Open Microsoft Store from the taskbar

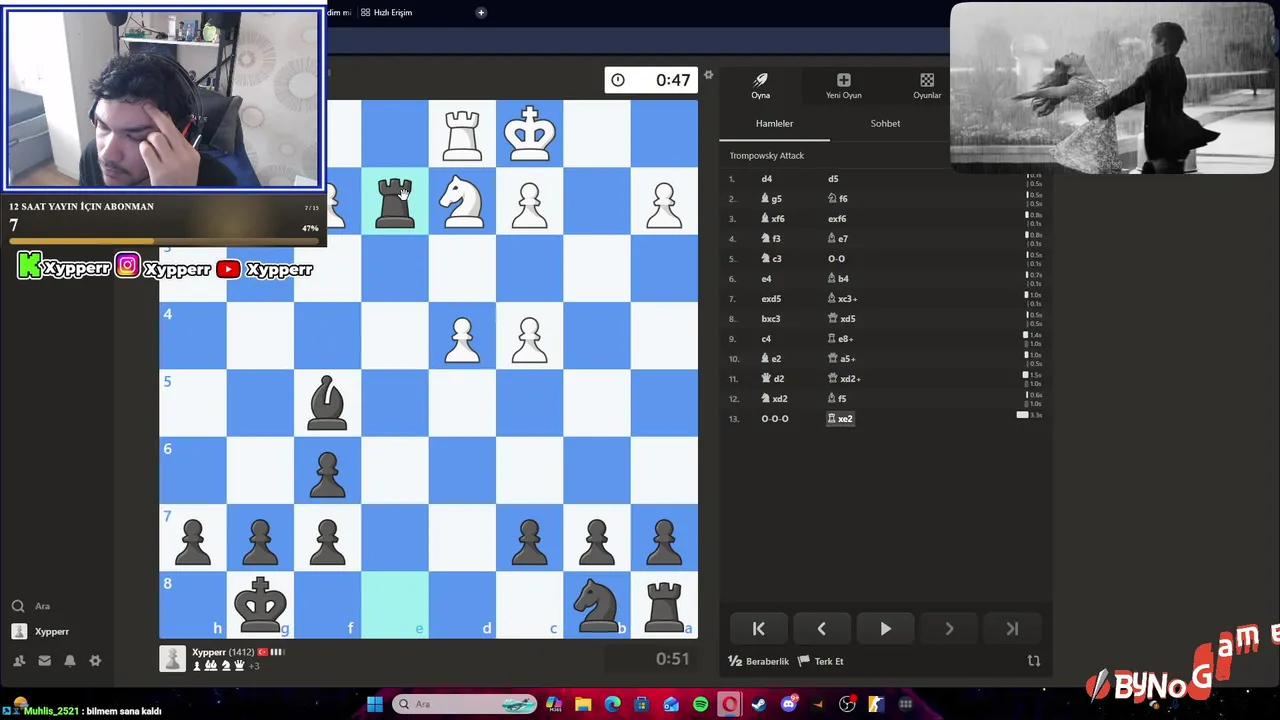click(x=642, y=705)
